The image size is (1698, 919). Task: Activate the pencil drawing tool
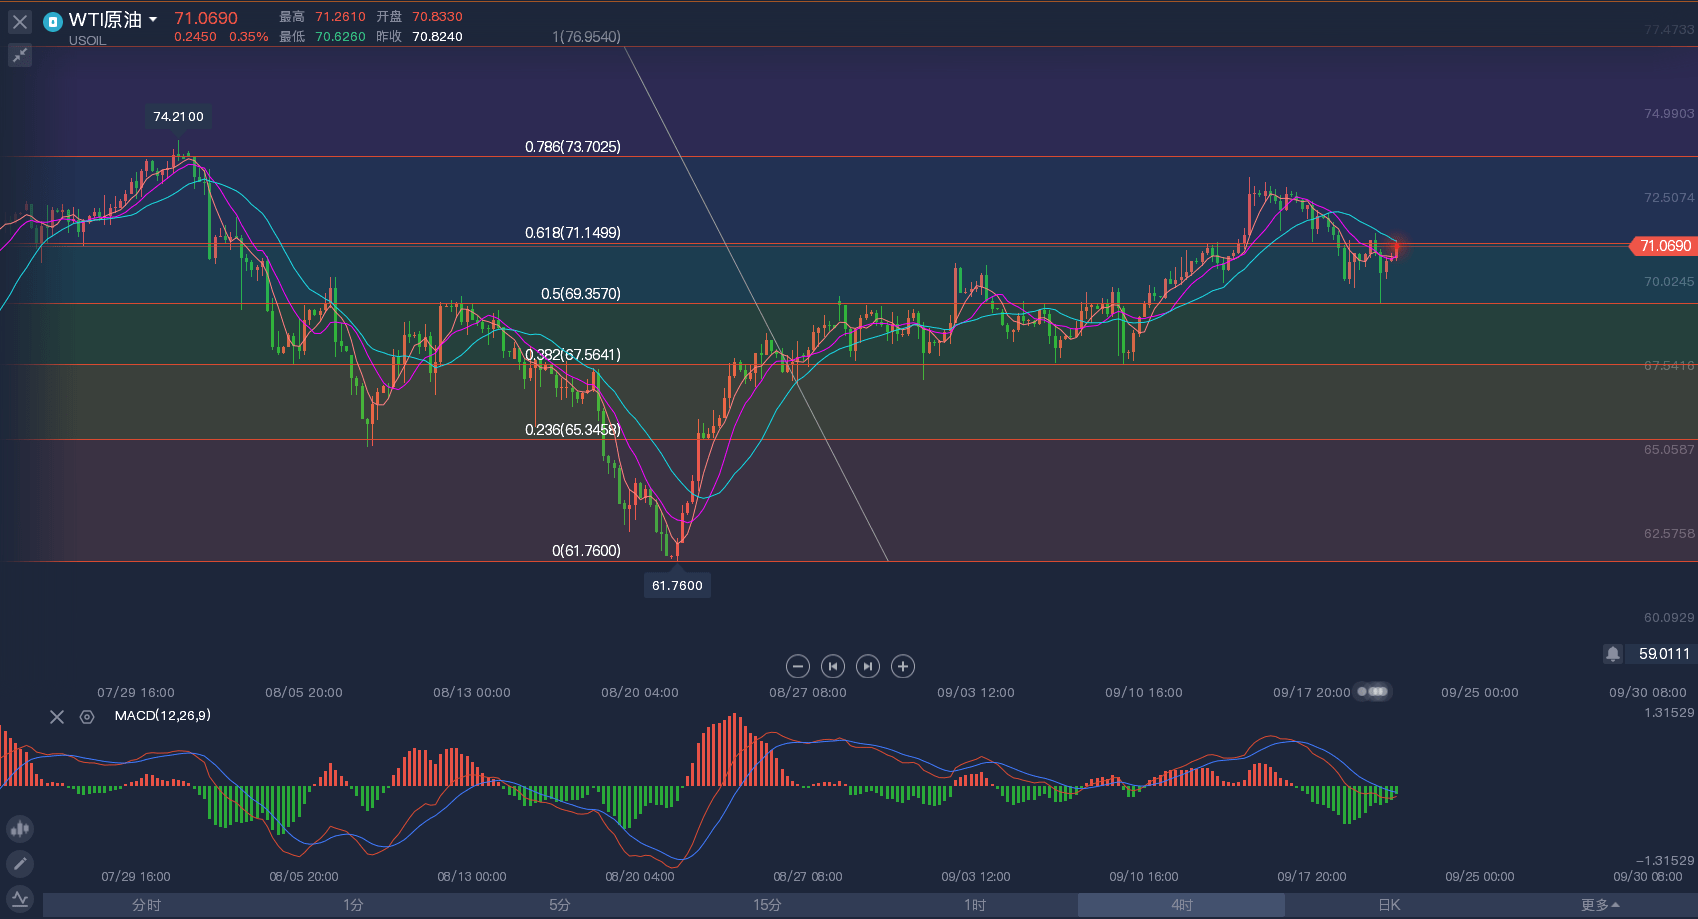20,864
